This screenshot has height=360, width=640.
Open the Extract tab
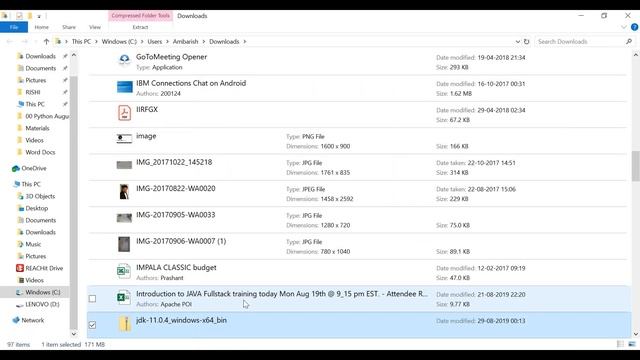click(x=140, y=27)
